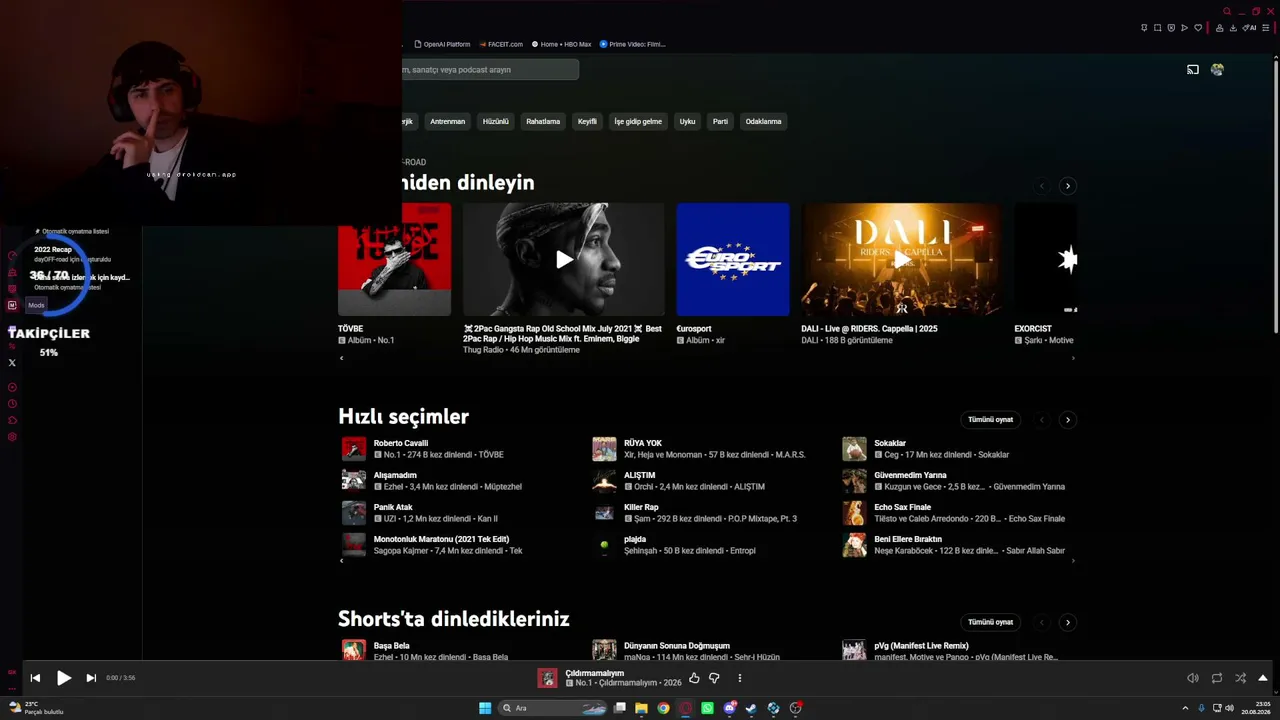Click the Windows taskbar search box
Viewport: 1280px width, 720px height.
click(x=554, y=708)
